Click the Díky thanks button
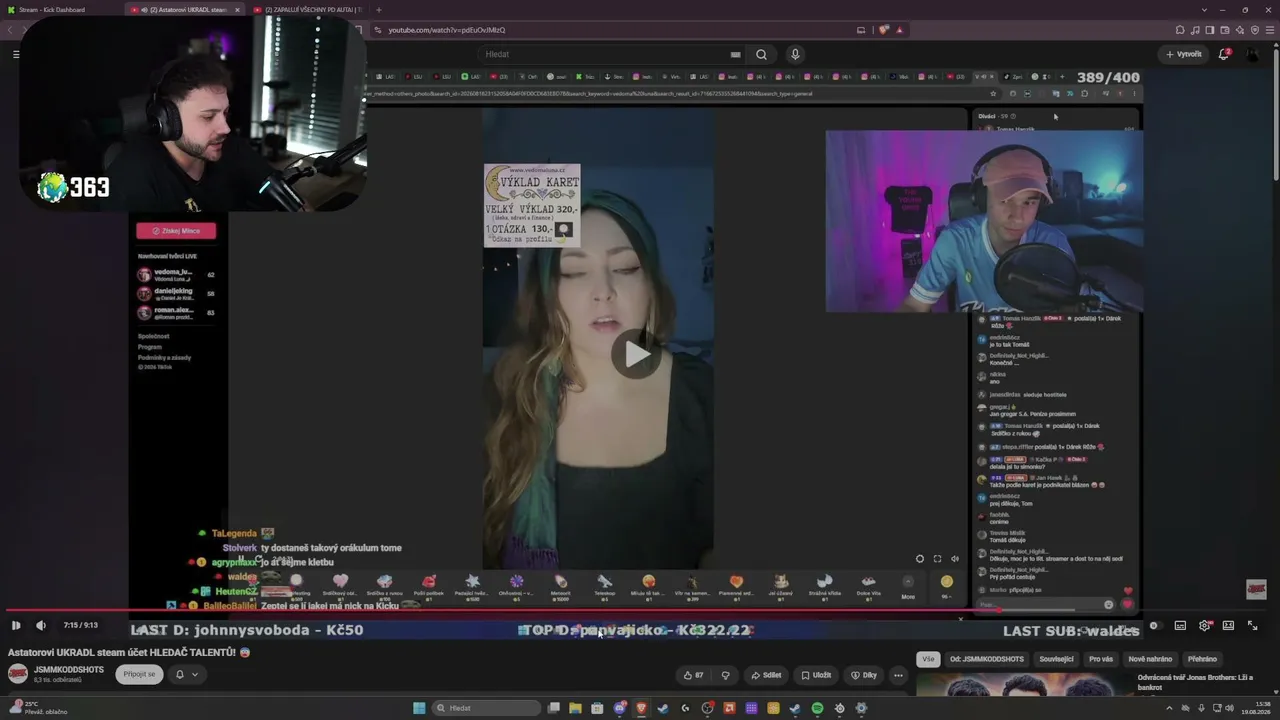This screenshot has width=1280, height=720. pyautogui.click(x=864, y=675)
